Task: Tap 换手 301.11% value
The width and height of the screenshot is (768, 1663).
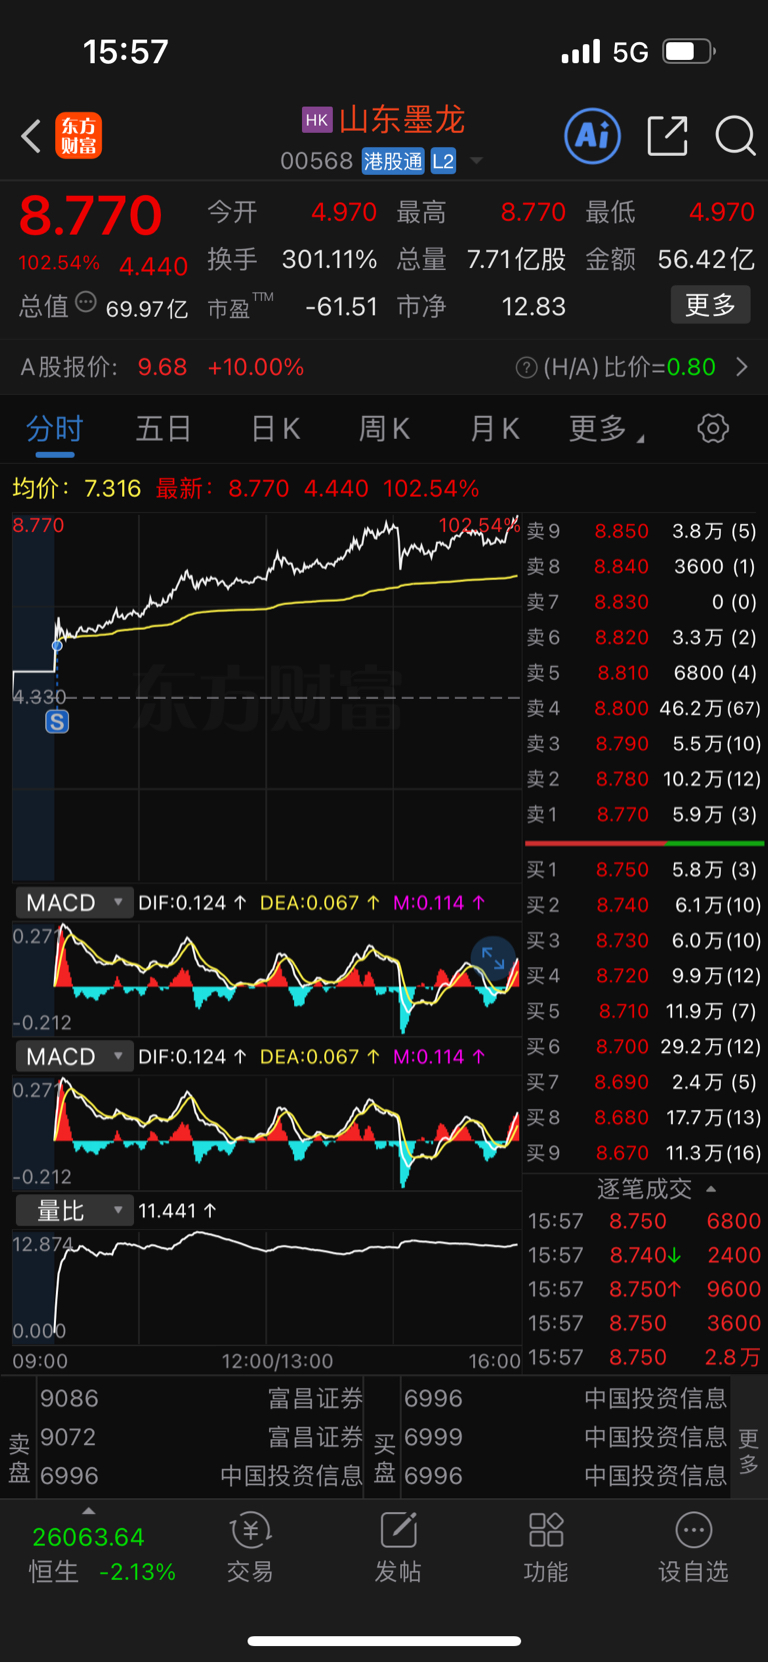Action: click(x=329, y=260)
